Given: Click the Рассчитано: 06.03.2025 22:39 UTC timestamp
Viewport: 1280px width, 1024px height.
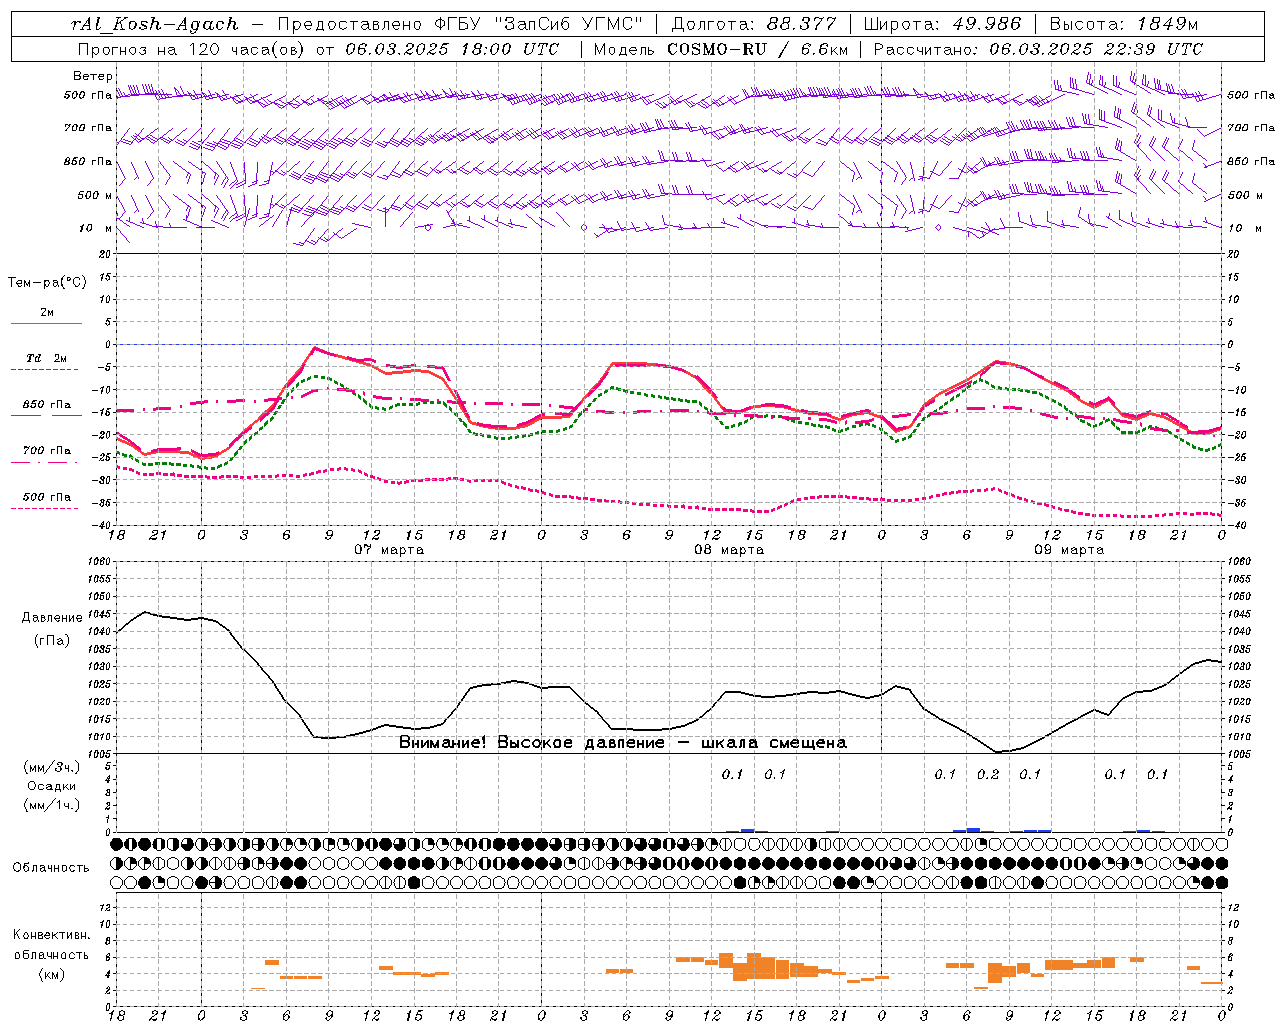Looking at the screenshot, I should [1038, 49].
